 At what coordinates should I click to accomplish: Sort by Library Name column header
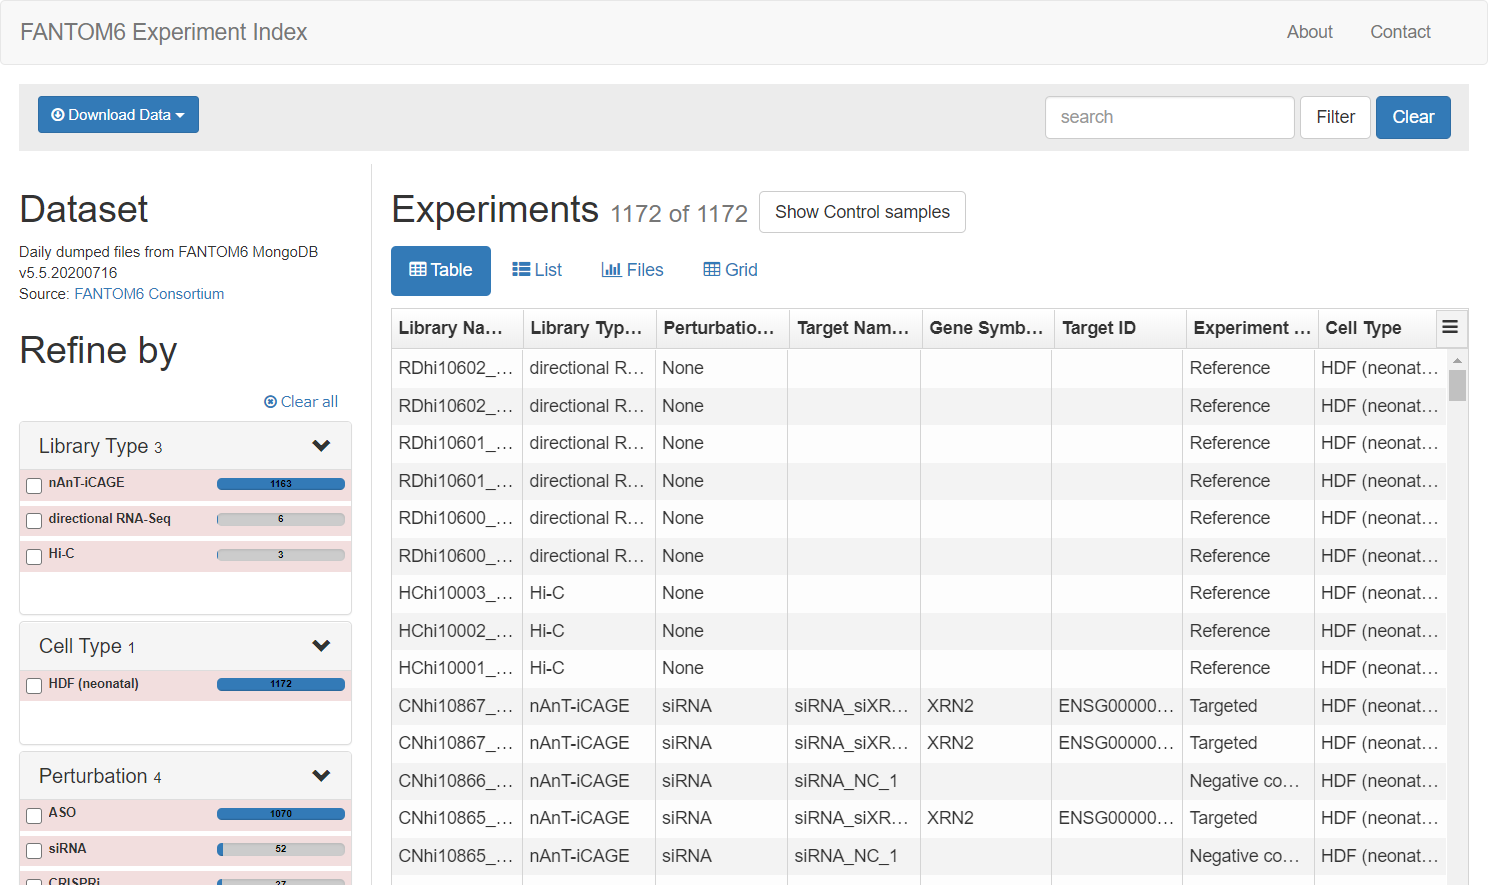pos(457,328)
